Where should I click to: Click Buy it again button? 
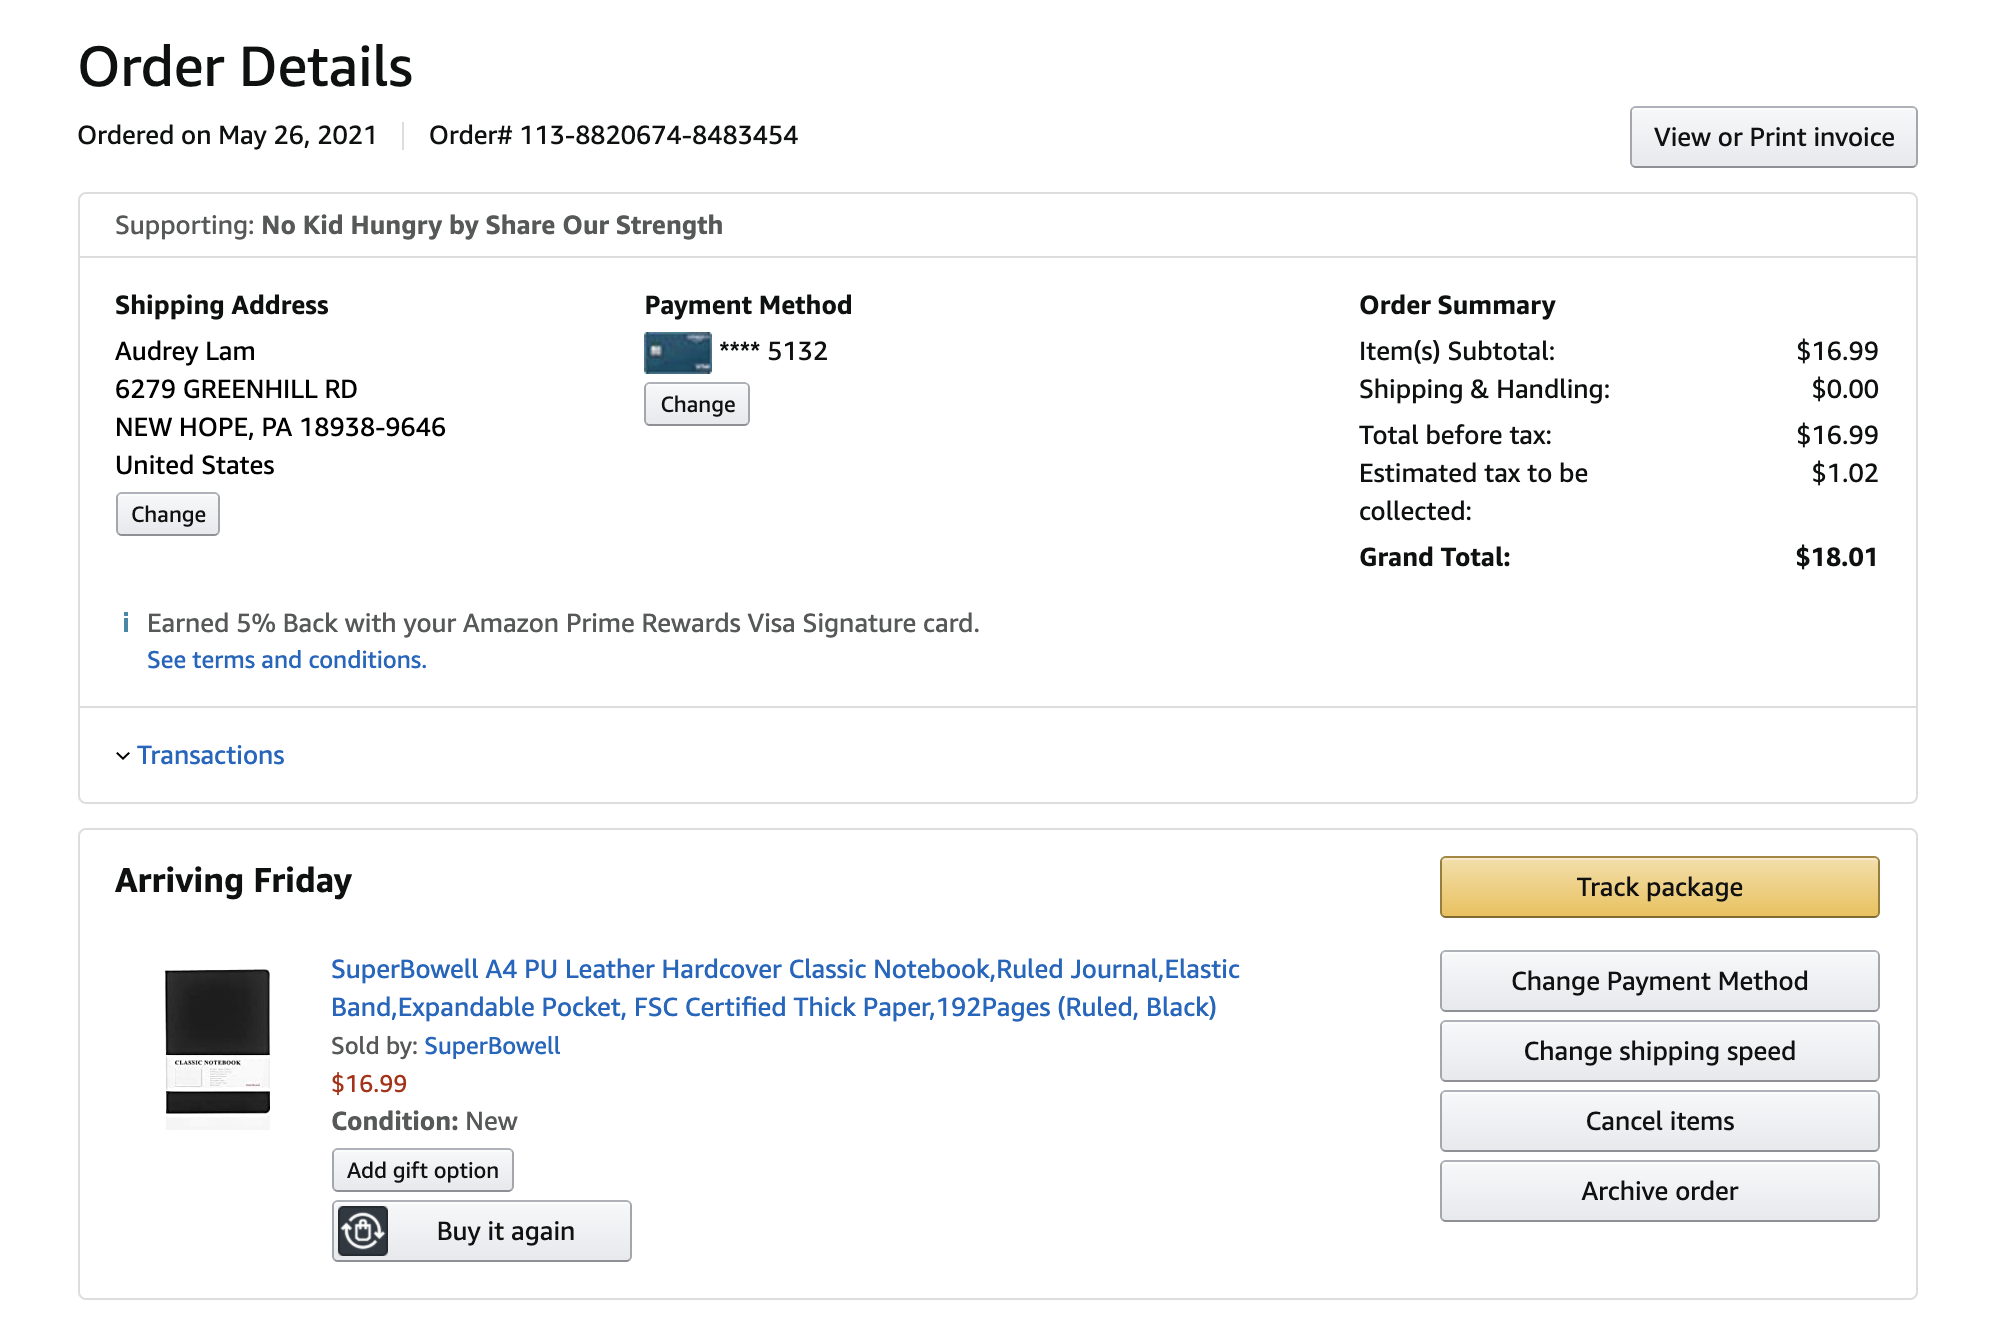(481, 1231)
